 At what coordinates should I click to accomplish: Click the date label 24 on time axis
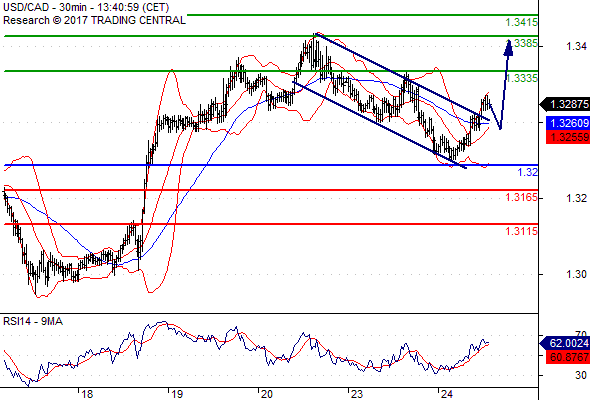[447, 394]
